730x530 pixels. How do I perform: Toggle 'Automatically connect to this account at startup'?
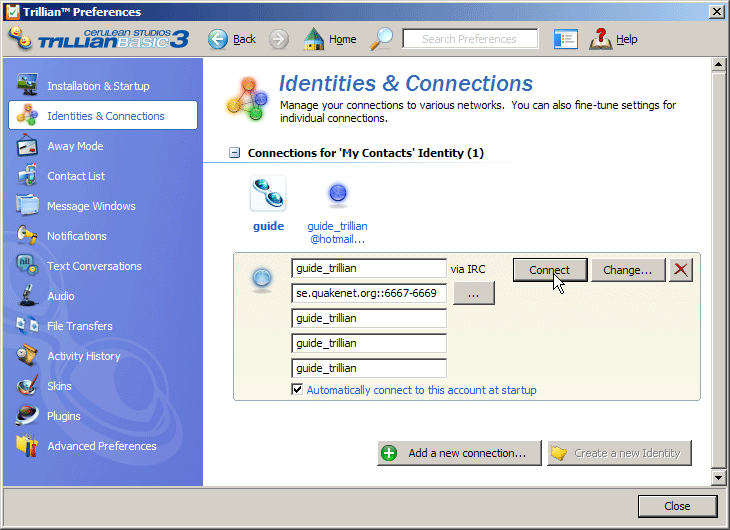pyautogui.click(x=297, y=389)
